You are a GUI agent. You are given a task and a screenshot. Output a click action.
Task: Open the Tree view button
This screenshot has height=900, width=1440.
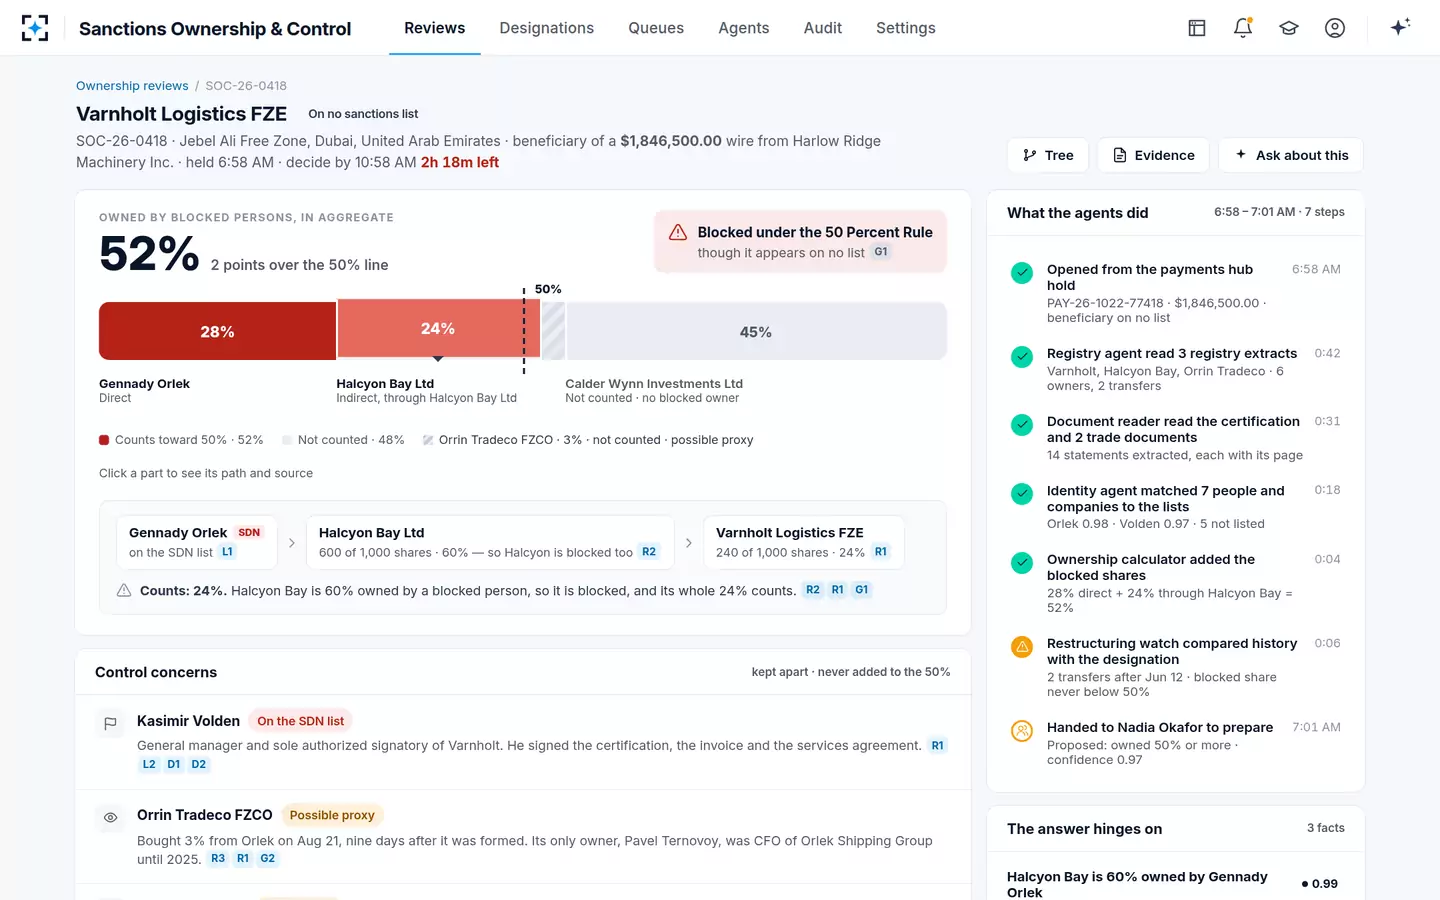[1048, 155]
